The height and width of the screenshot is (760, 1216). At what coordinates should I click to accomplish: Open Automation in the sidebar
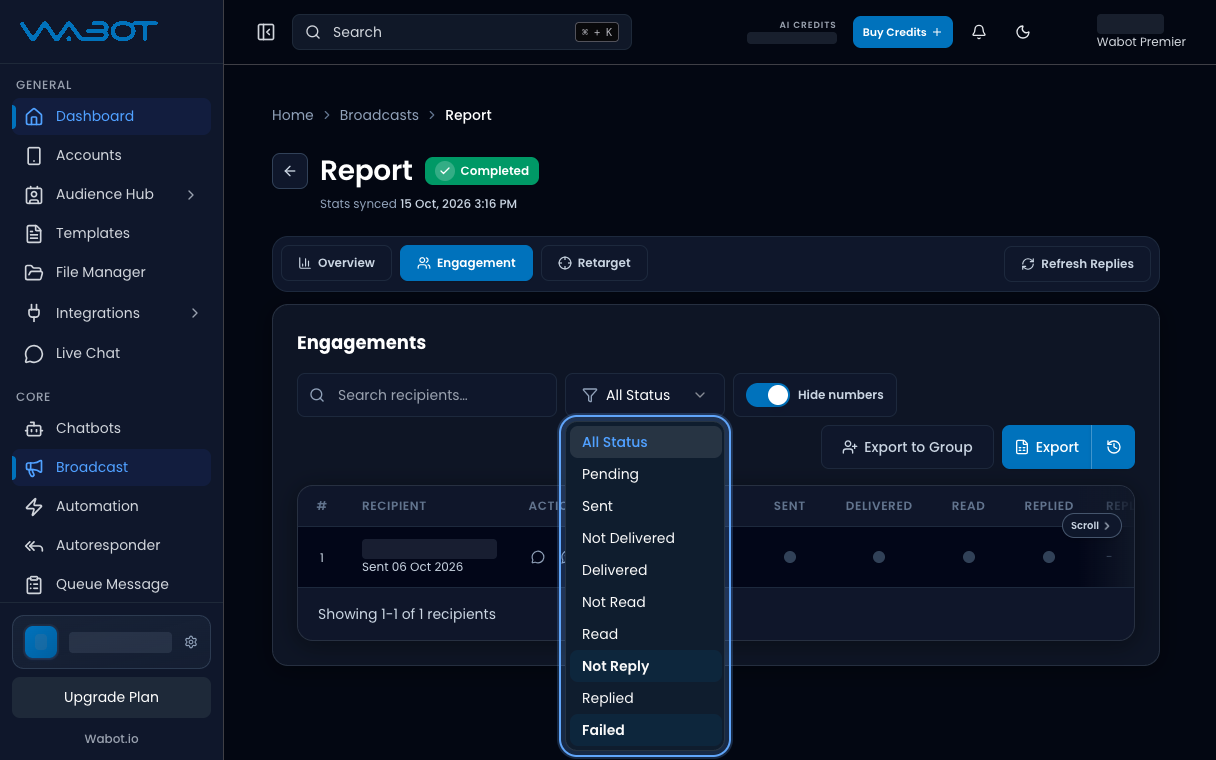coord(111,506)
